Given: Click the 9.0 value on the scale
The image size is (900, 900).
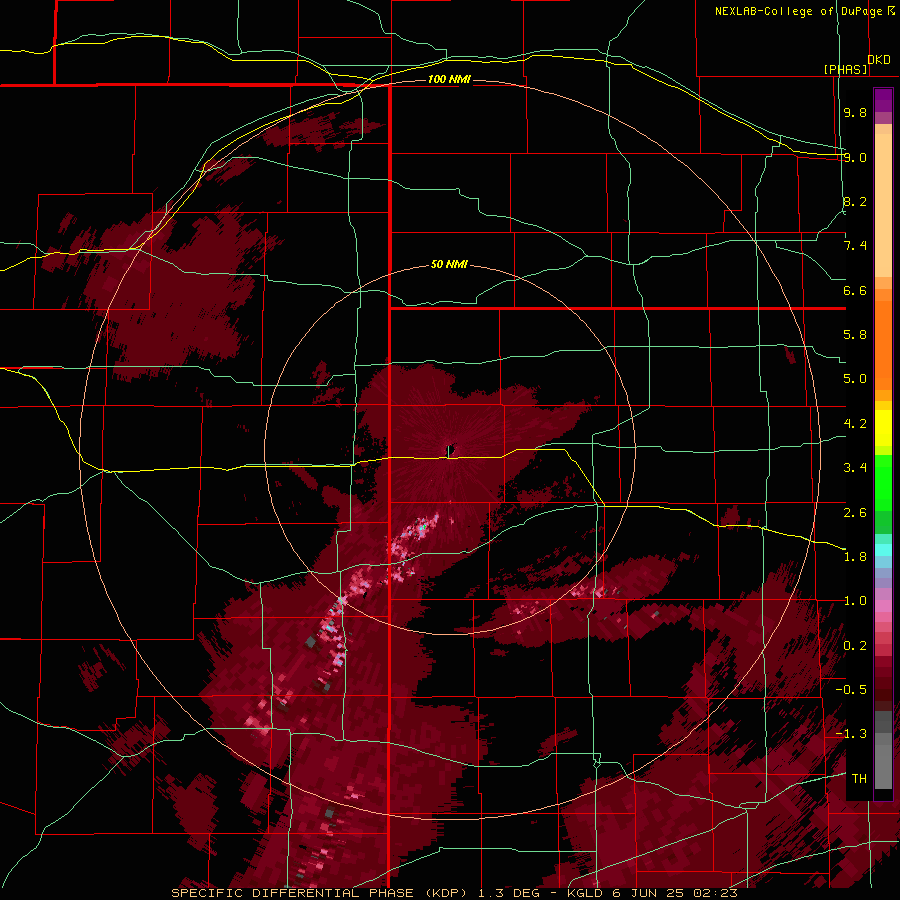Looking at the screenshot, I should (855, 157).
